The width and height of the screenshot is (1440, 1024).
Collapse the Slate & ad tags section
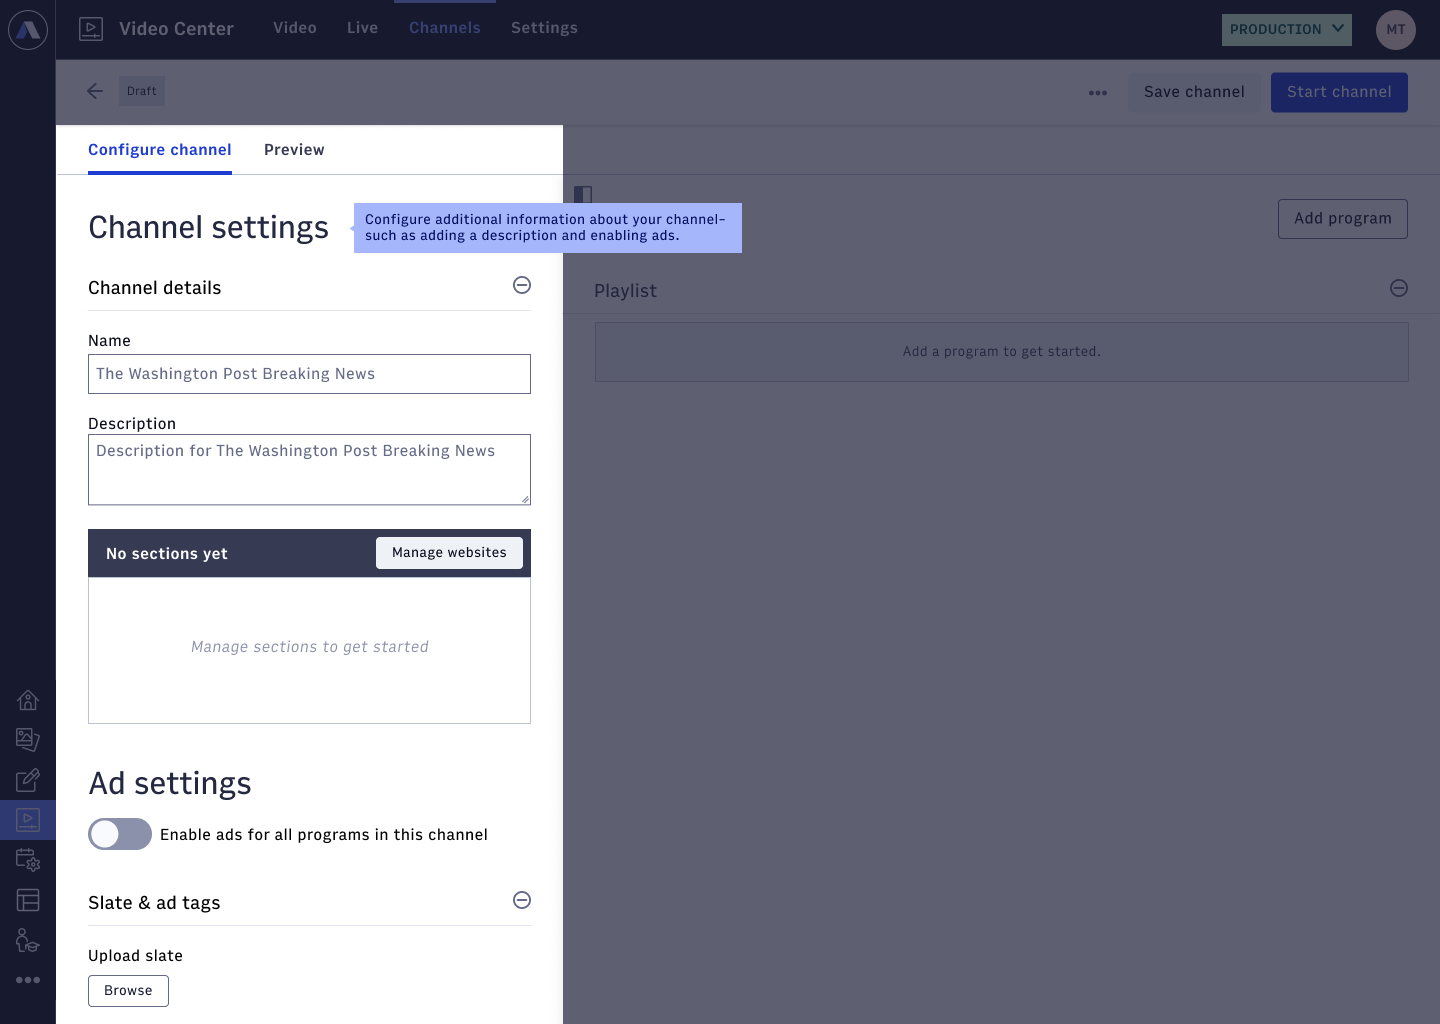tap(522, 900)
